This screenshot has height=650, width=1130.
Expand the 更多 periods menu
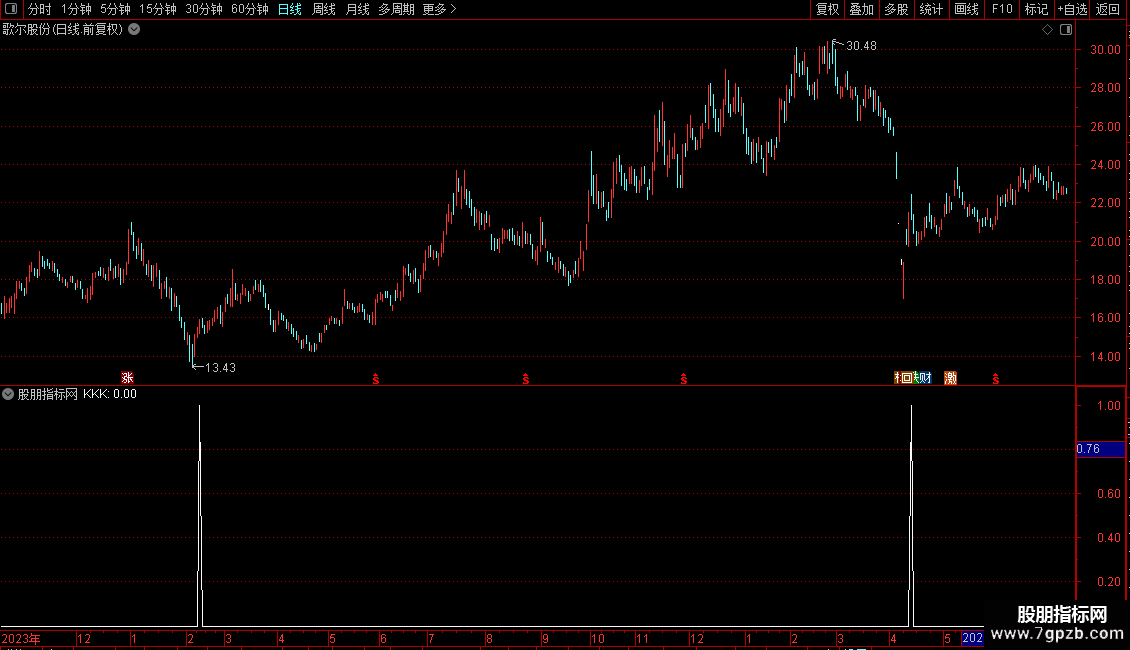439,9
